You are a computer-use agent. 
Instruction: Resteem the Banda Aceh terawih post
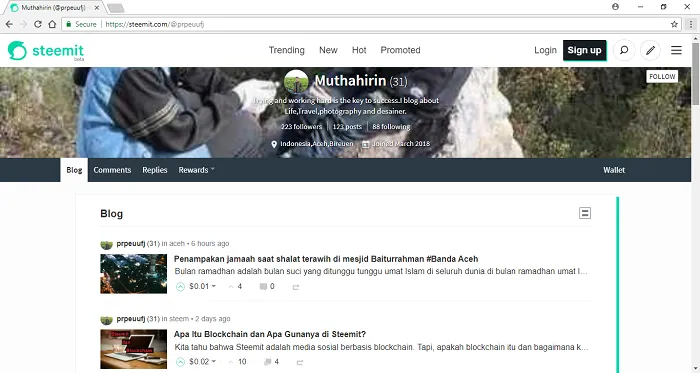(x=296, y=287)
